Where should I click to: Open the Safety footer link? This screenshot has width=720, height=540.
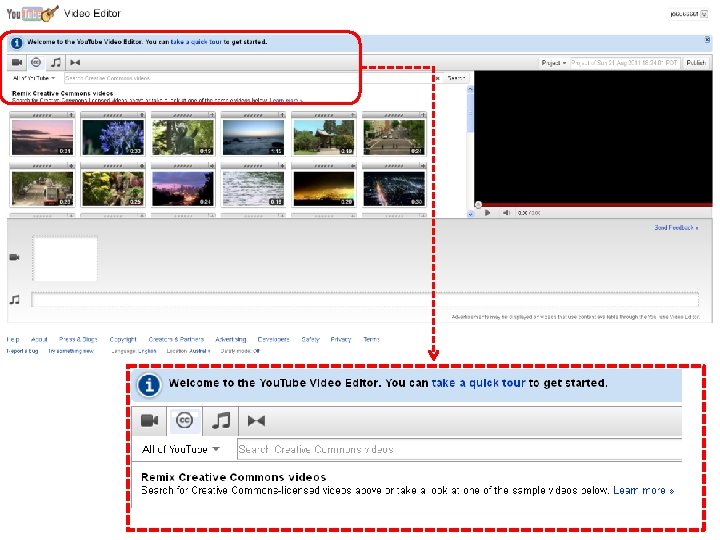coord(310,339)
